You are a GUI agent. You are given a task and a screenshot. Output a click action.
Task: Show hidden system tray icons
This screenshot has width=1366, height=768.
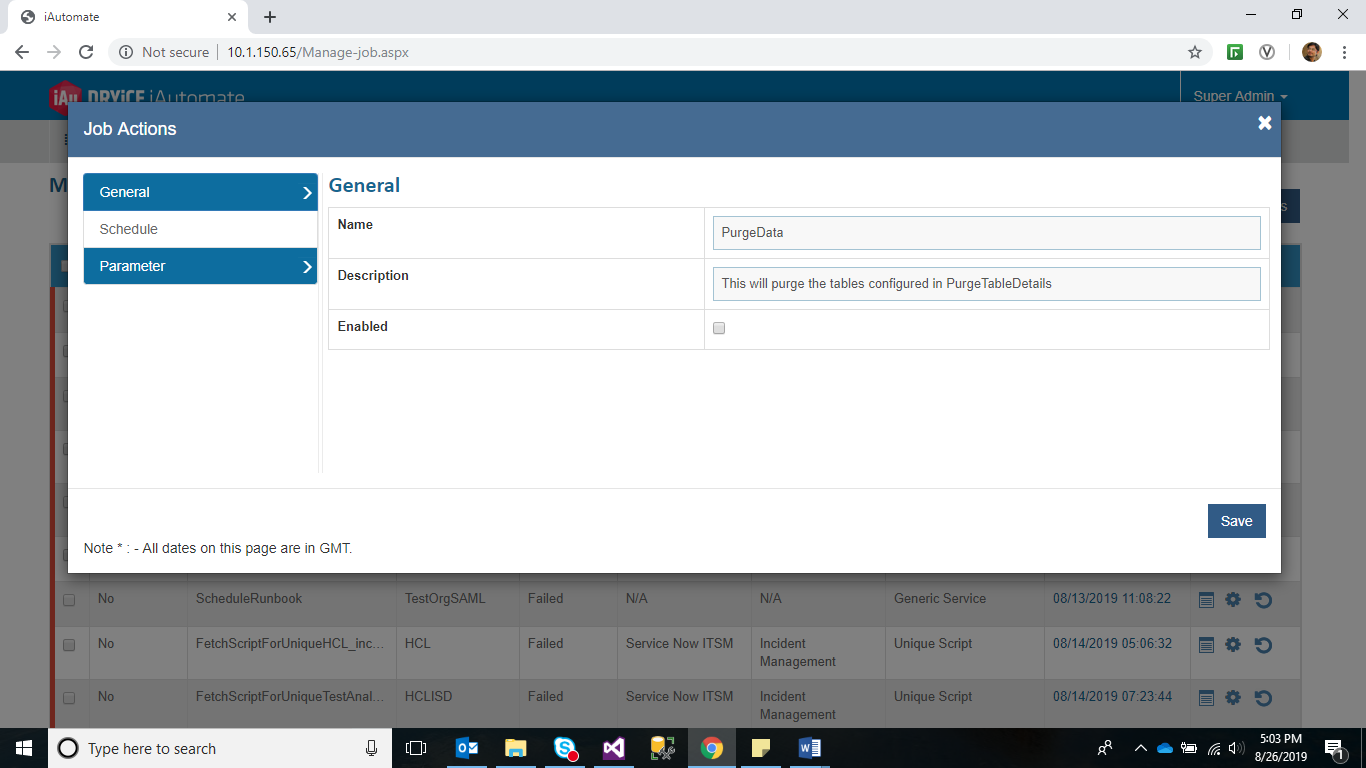click(x=1140, y=748)
